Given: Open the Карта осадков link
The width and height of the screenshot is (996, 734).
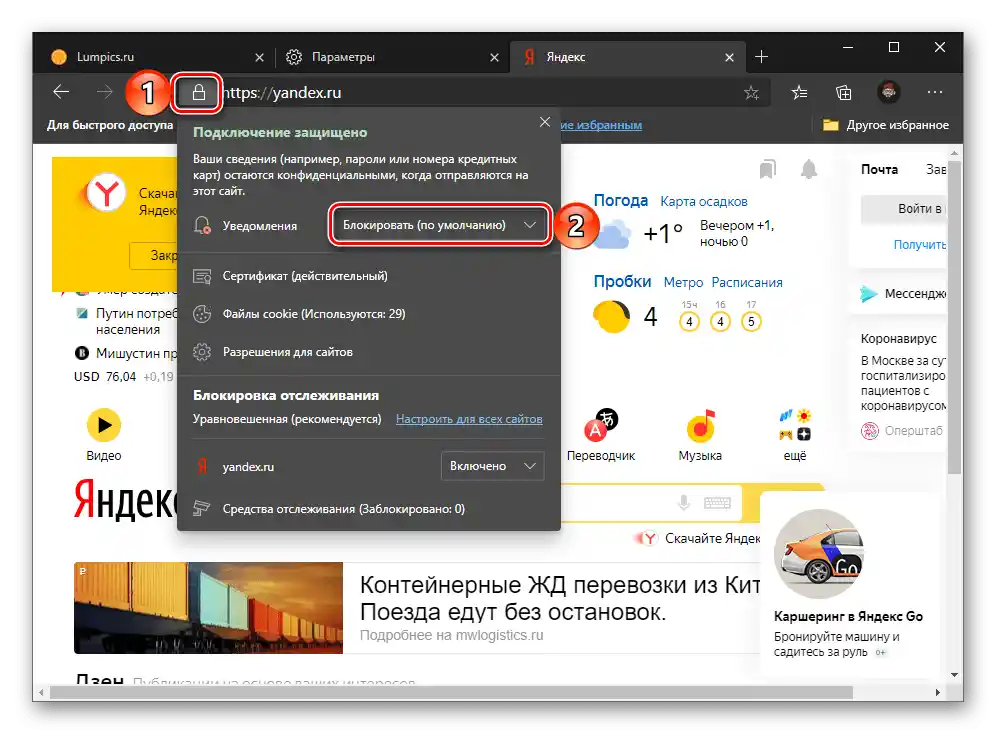Looking at the screenshot, I should click(703, 200).
